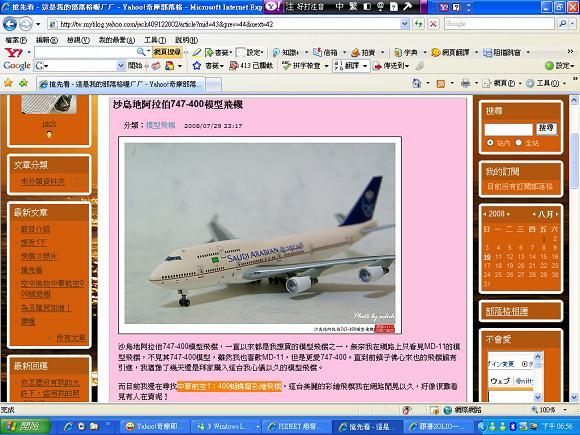Open the Google toolbar search box dropdown

121,66
